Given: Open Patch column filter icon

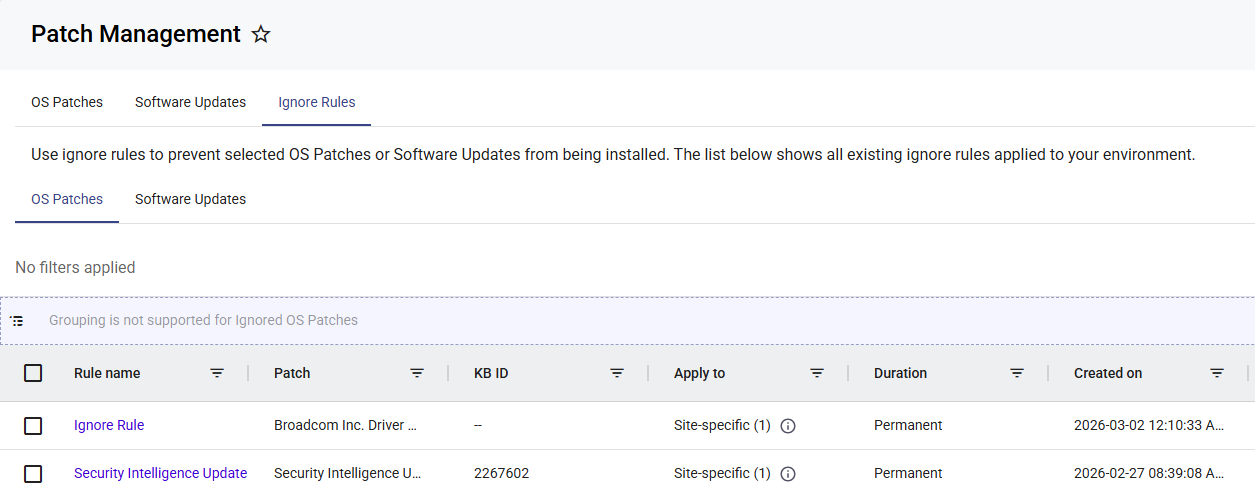Looking at the screenshot, I should click(x=417, y=373).
